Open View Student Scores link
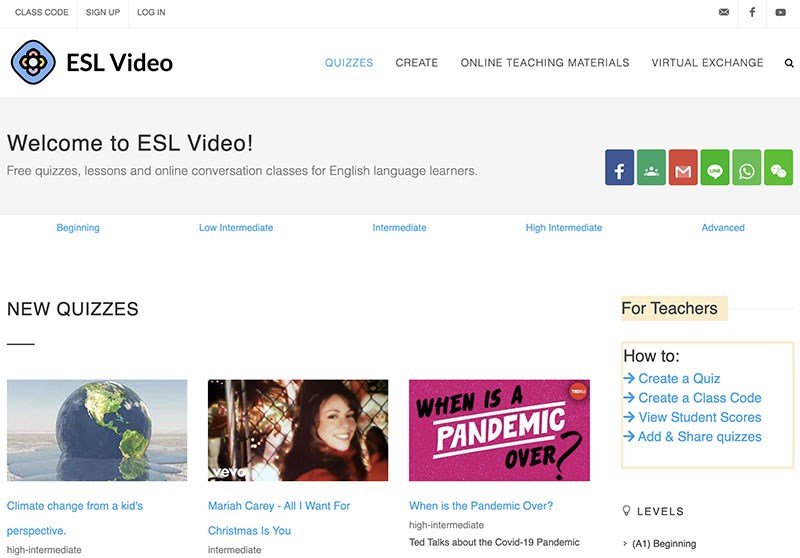 (x=699, y=417)
